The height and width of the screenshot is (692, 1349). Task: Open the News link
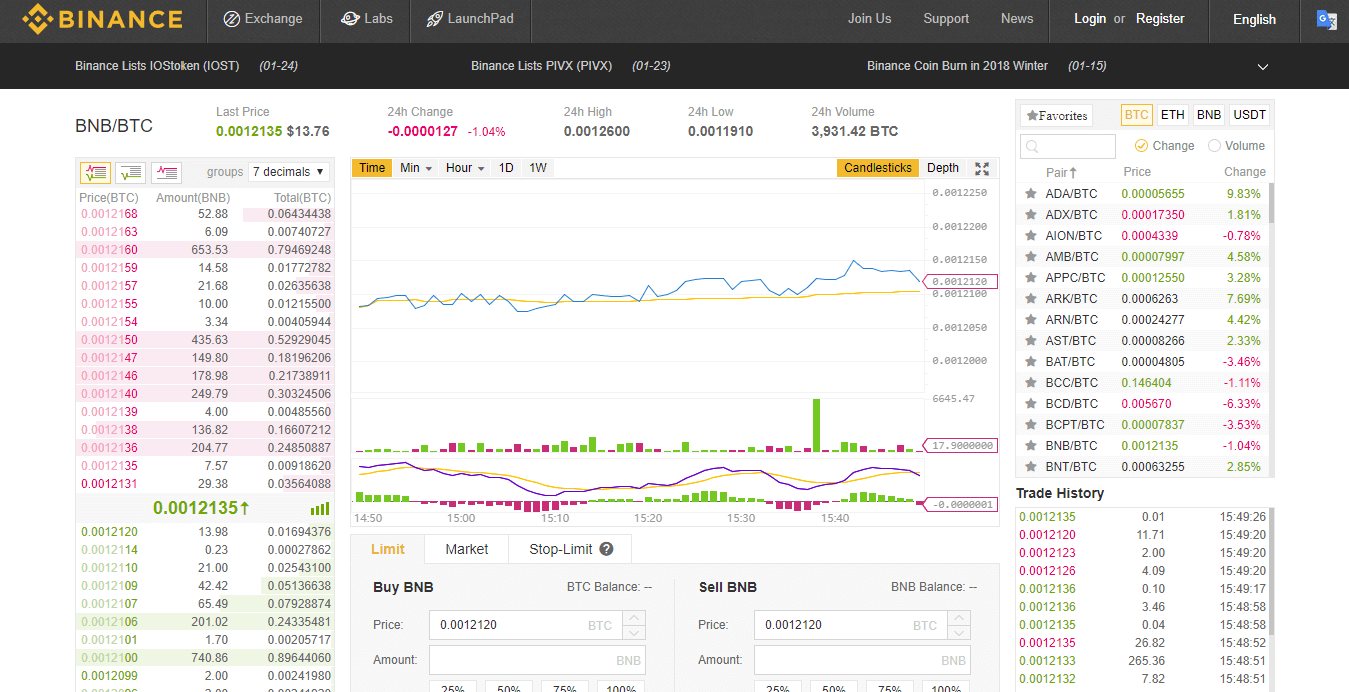(1017, 19)
